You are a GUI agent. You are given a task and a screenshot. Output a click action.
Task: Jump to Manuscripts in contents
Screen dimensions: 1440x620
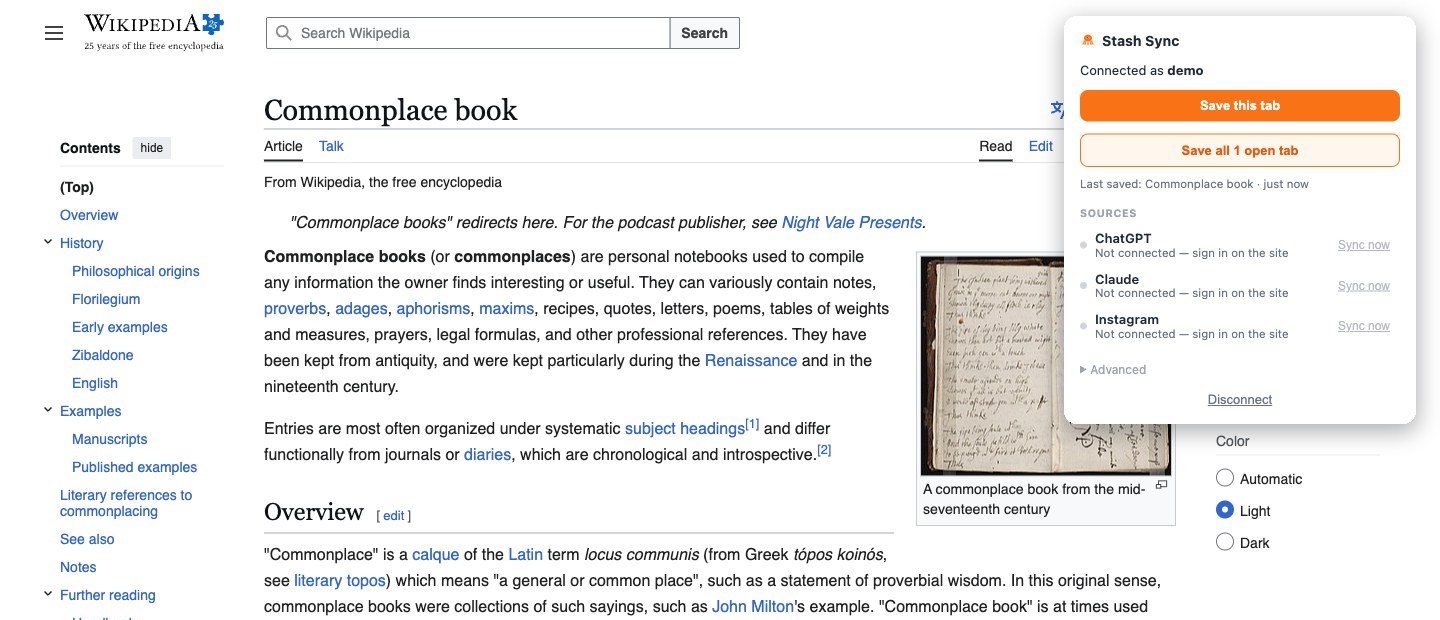coord(110,439)
